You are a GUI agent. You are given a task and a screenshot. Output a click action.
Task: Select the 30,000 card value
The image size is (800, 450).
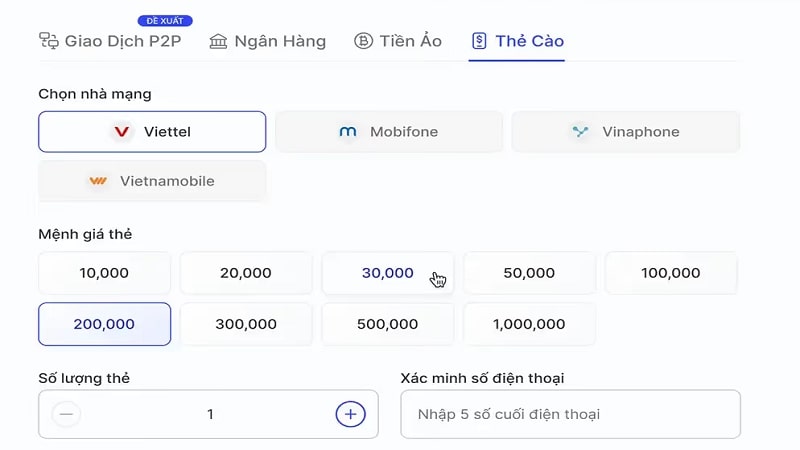(388, 273)
